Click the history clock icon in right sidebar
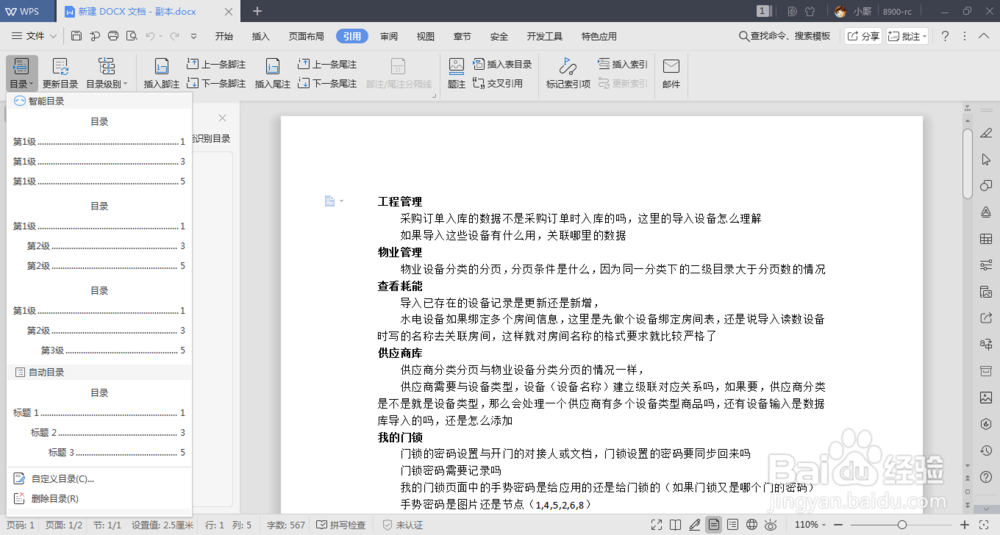 click(x=986, y=451)
